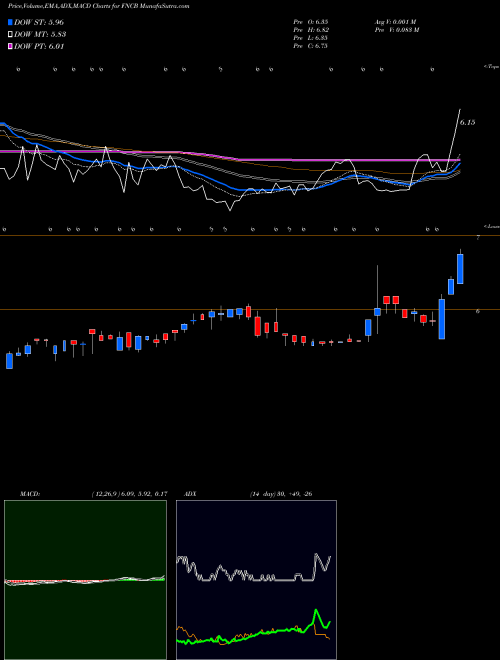This screenshot has width=500, height=660.
Task: Click the 6.15 price label on EMA chart
Action: 467,122
